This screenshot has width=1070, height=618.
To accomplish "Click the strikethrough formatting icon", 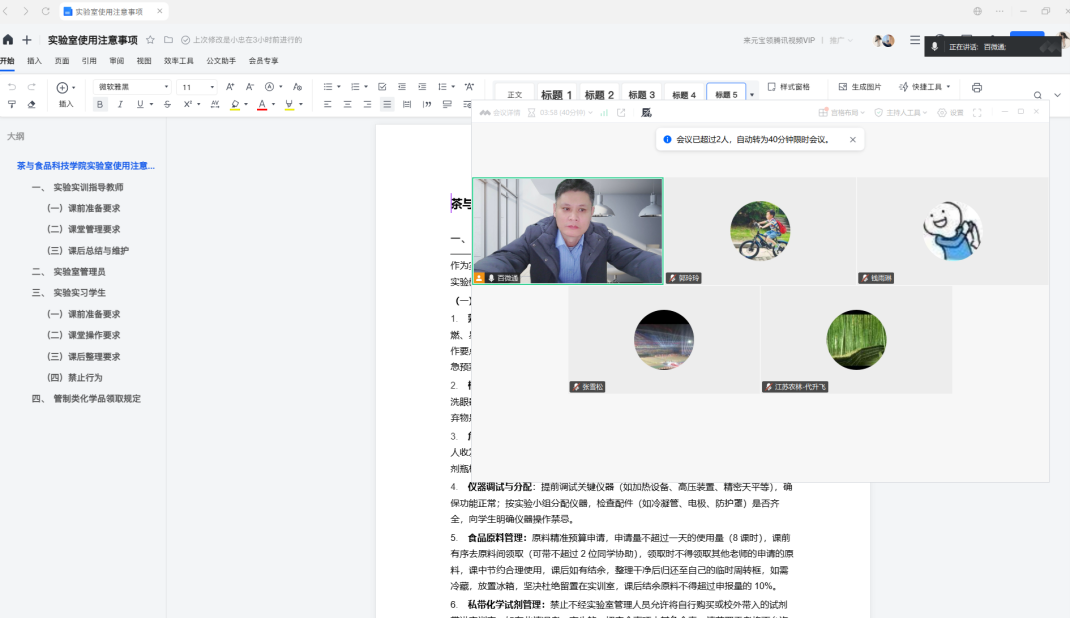I will (x=169, y=104).
